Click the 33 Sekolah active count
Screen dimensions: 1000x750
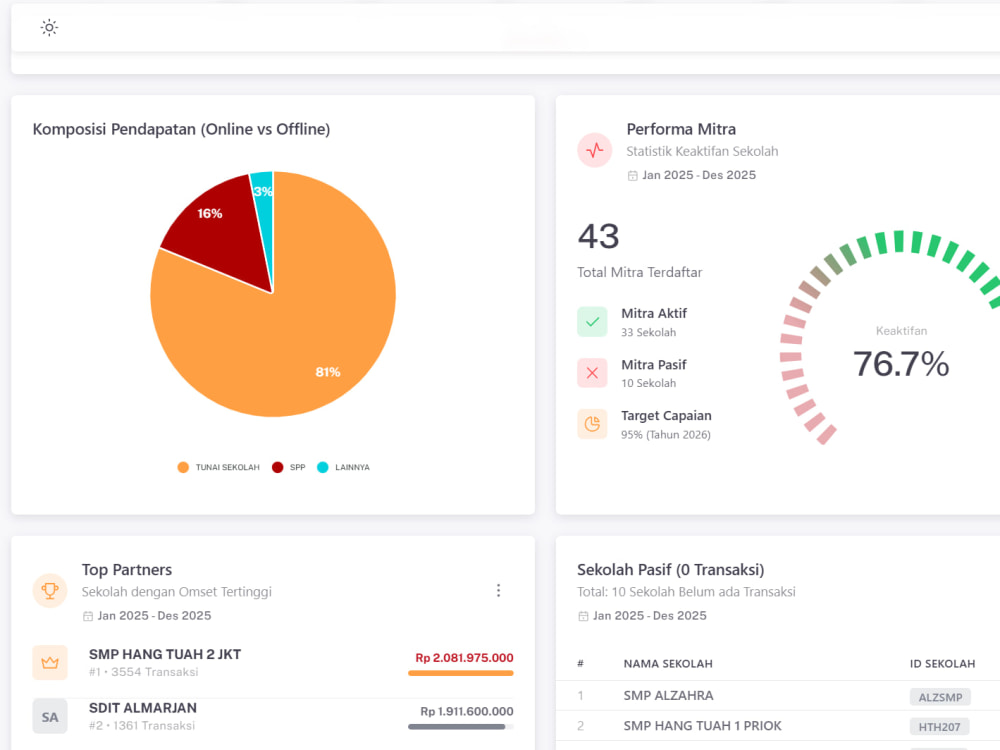(x=649, y=332)
